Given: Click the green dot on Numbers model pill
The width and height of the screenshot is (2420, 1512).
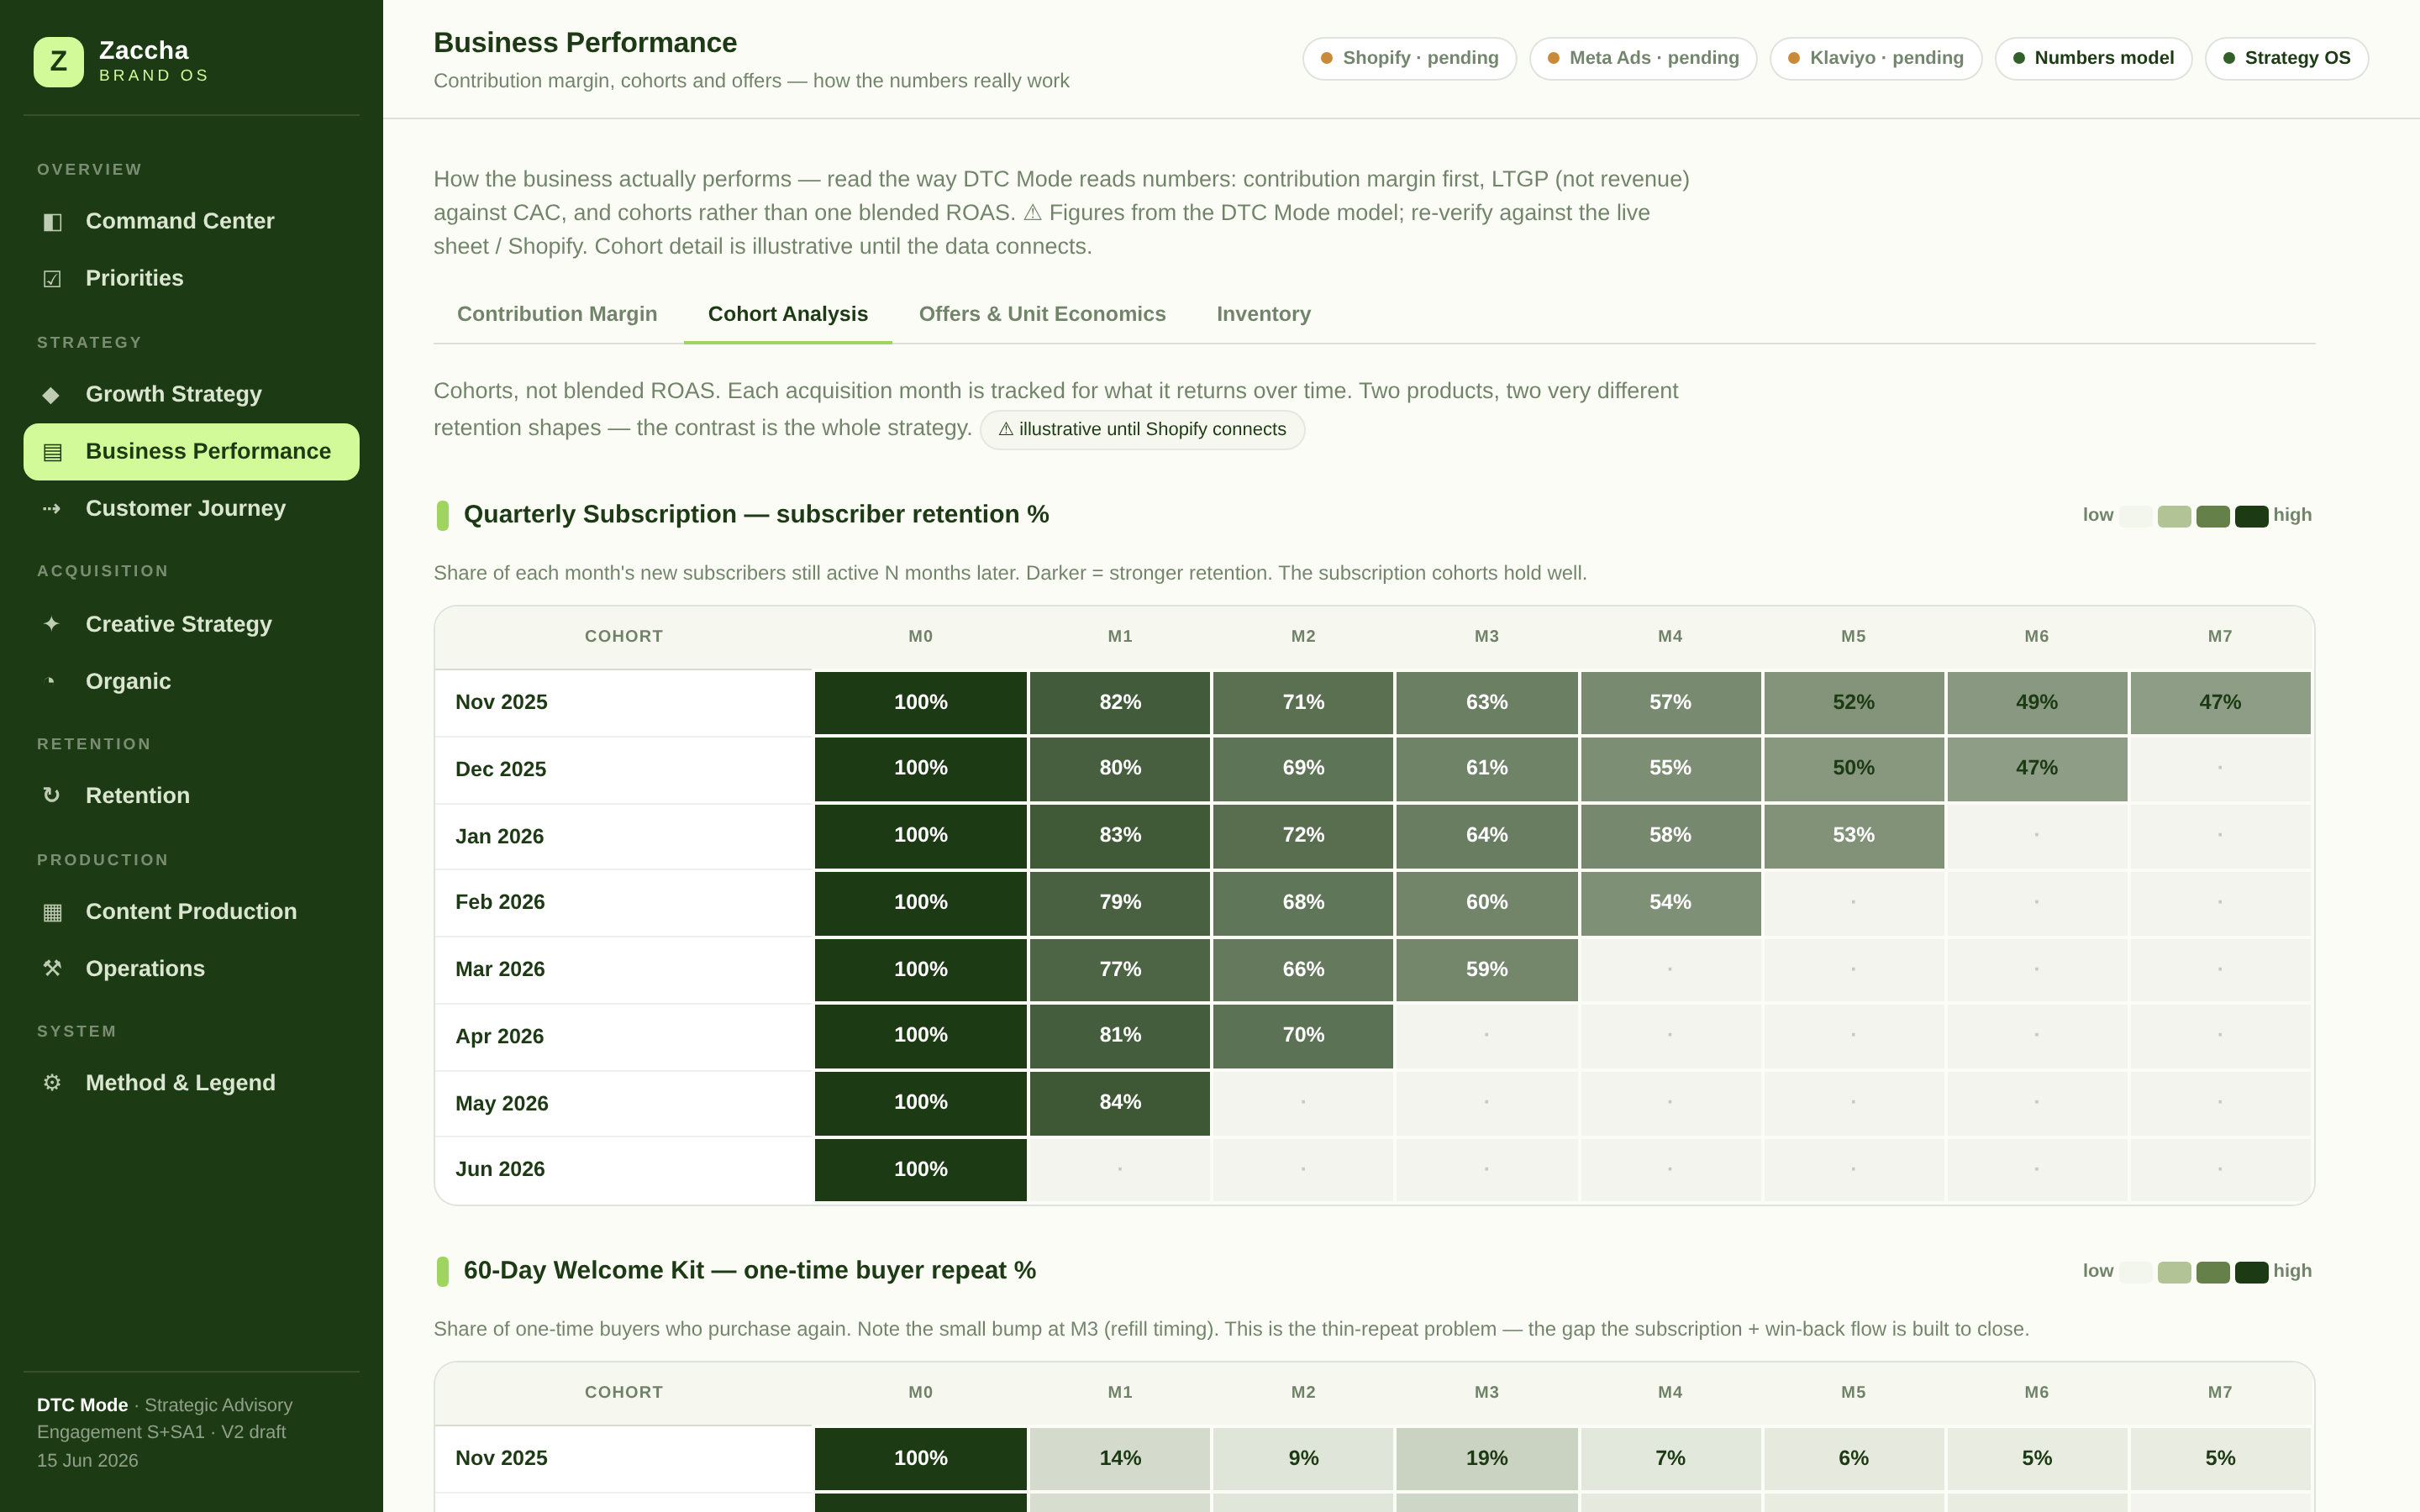Looking at the screenshot, I should pyautogui.click(x=2019, y=58).
